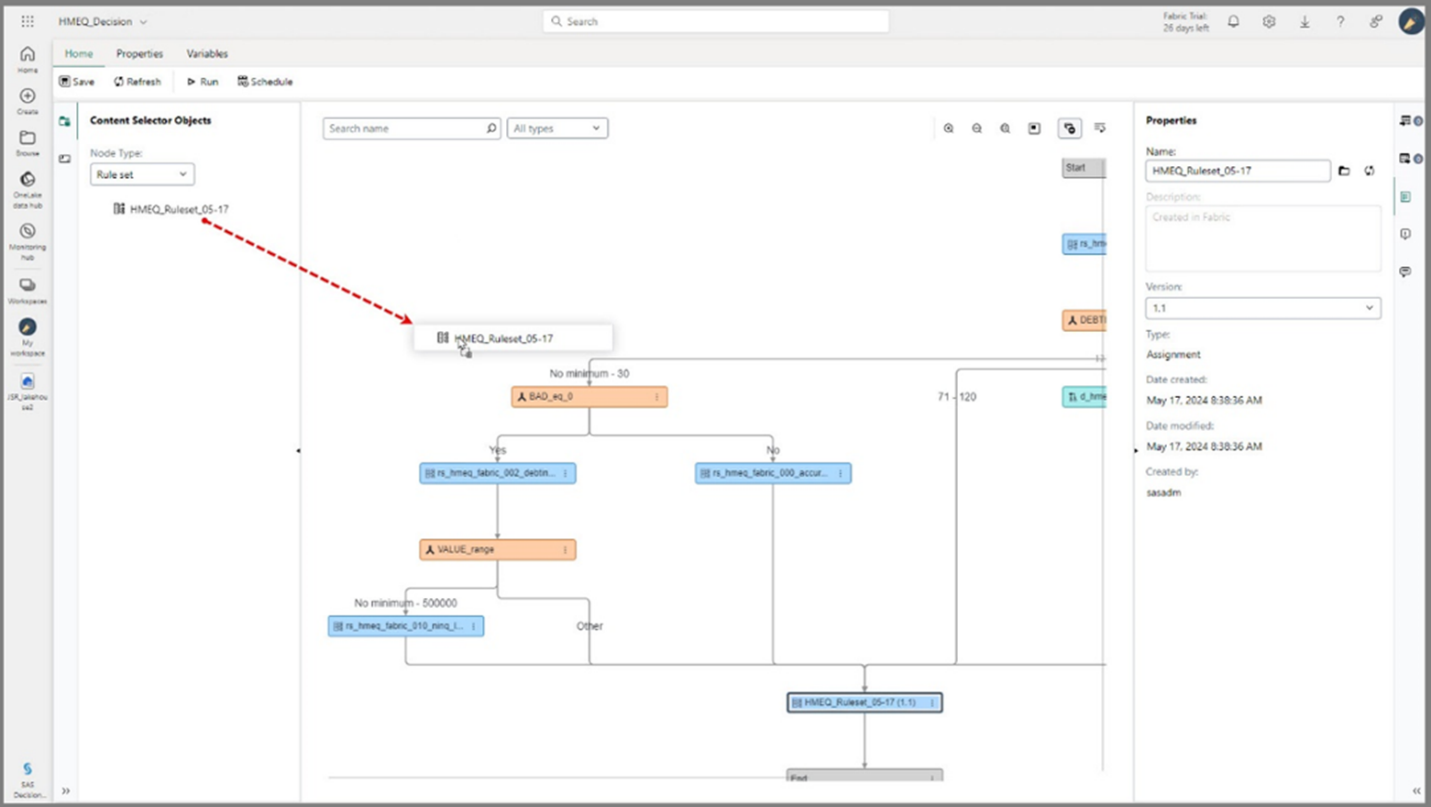The height and width of the screenshot is (807, 1431).
Task: Select the rs_hmeq_fabric_010_ninq node
Action: [x=406, y=626]
